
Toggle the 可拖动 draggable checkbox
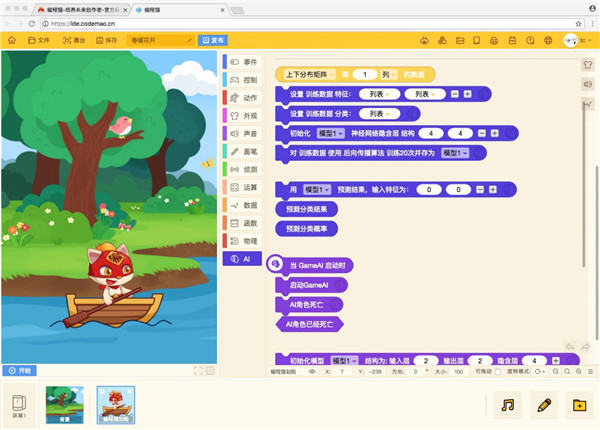pos(497,371)
